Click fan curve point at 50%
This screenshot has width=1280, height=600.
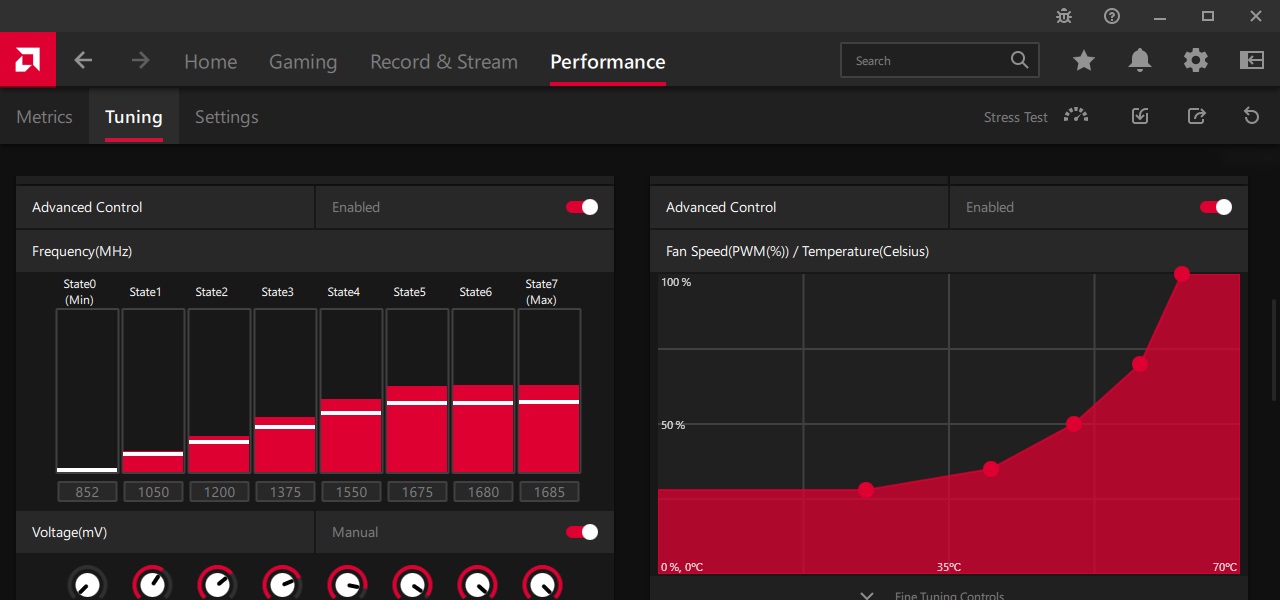point(1074,424)
